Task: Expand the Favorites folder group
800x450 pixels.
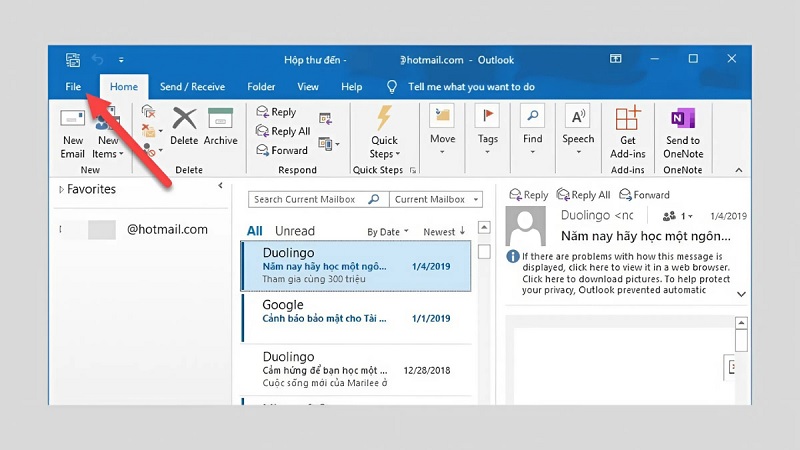Action: pos(62,189)
